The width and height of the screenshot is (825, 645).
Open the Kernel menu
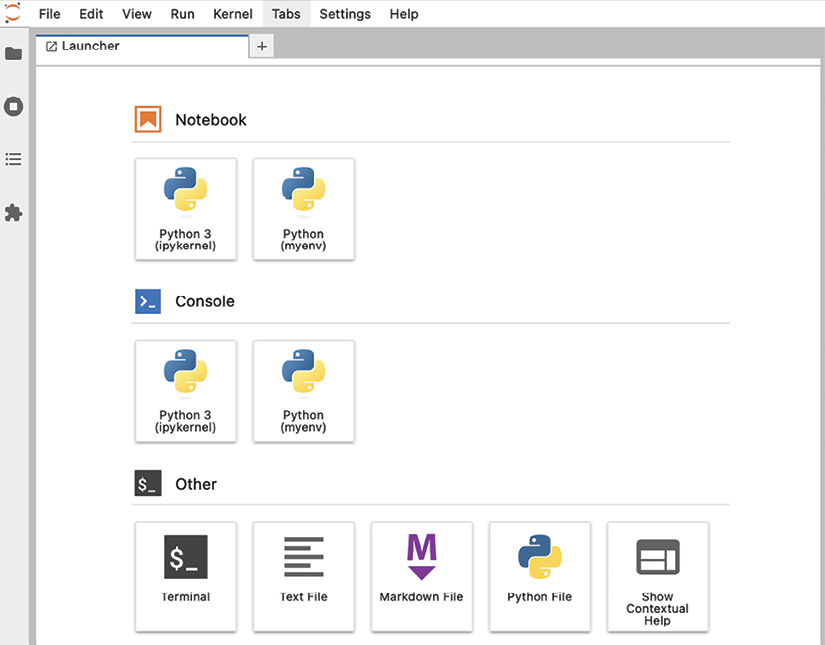[233, 14]
